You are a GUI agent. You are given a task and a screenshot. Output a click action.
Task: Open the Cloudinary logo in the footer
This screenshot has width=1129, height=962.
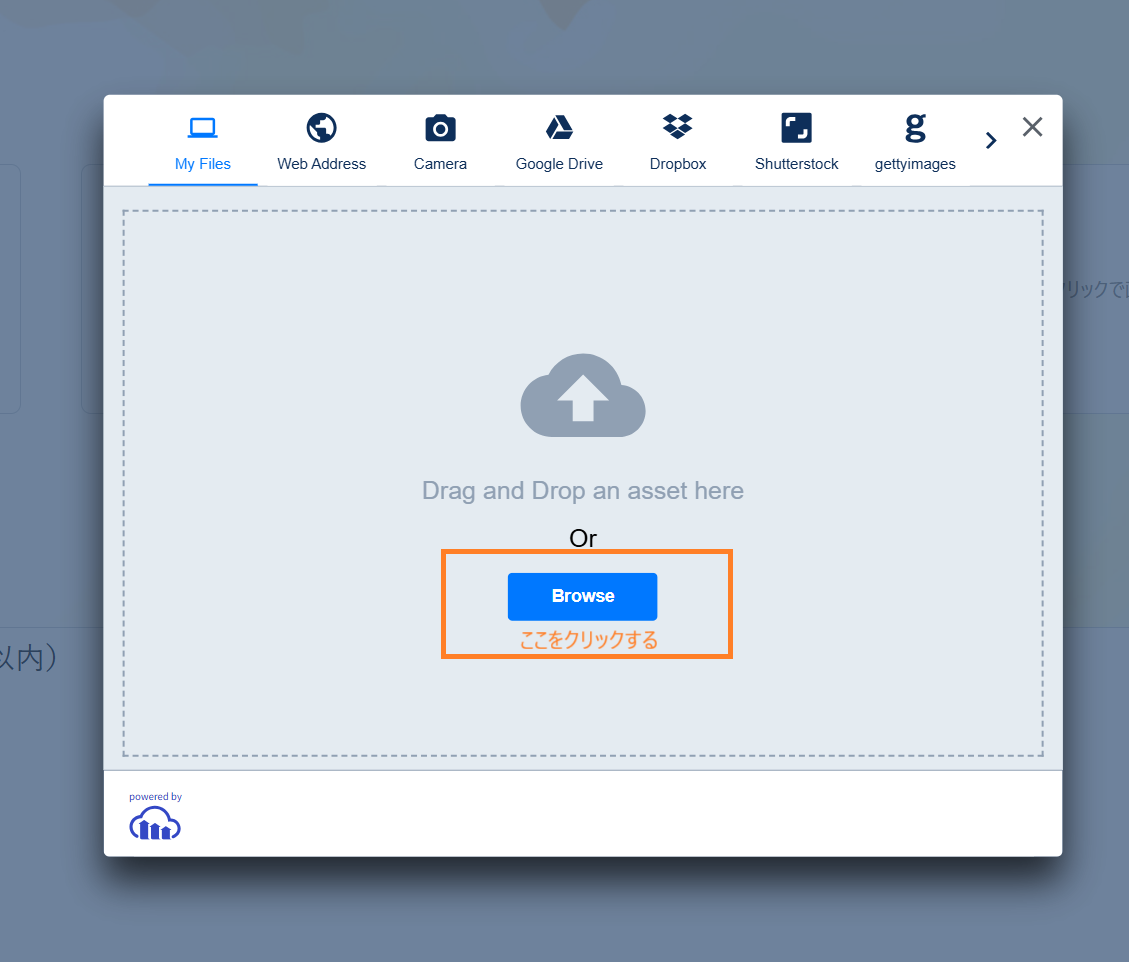click(155, 824)
